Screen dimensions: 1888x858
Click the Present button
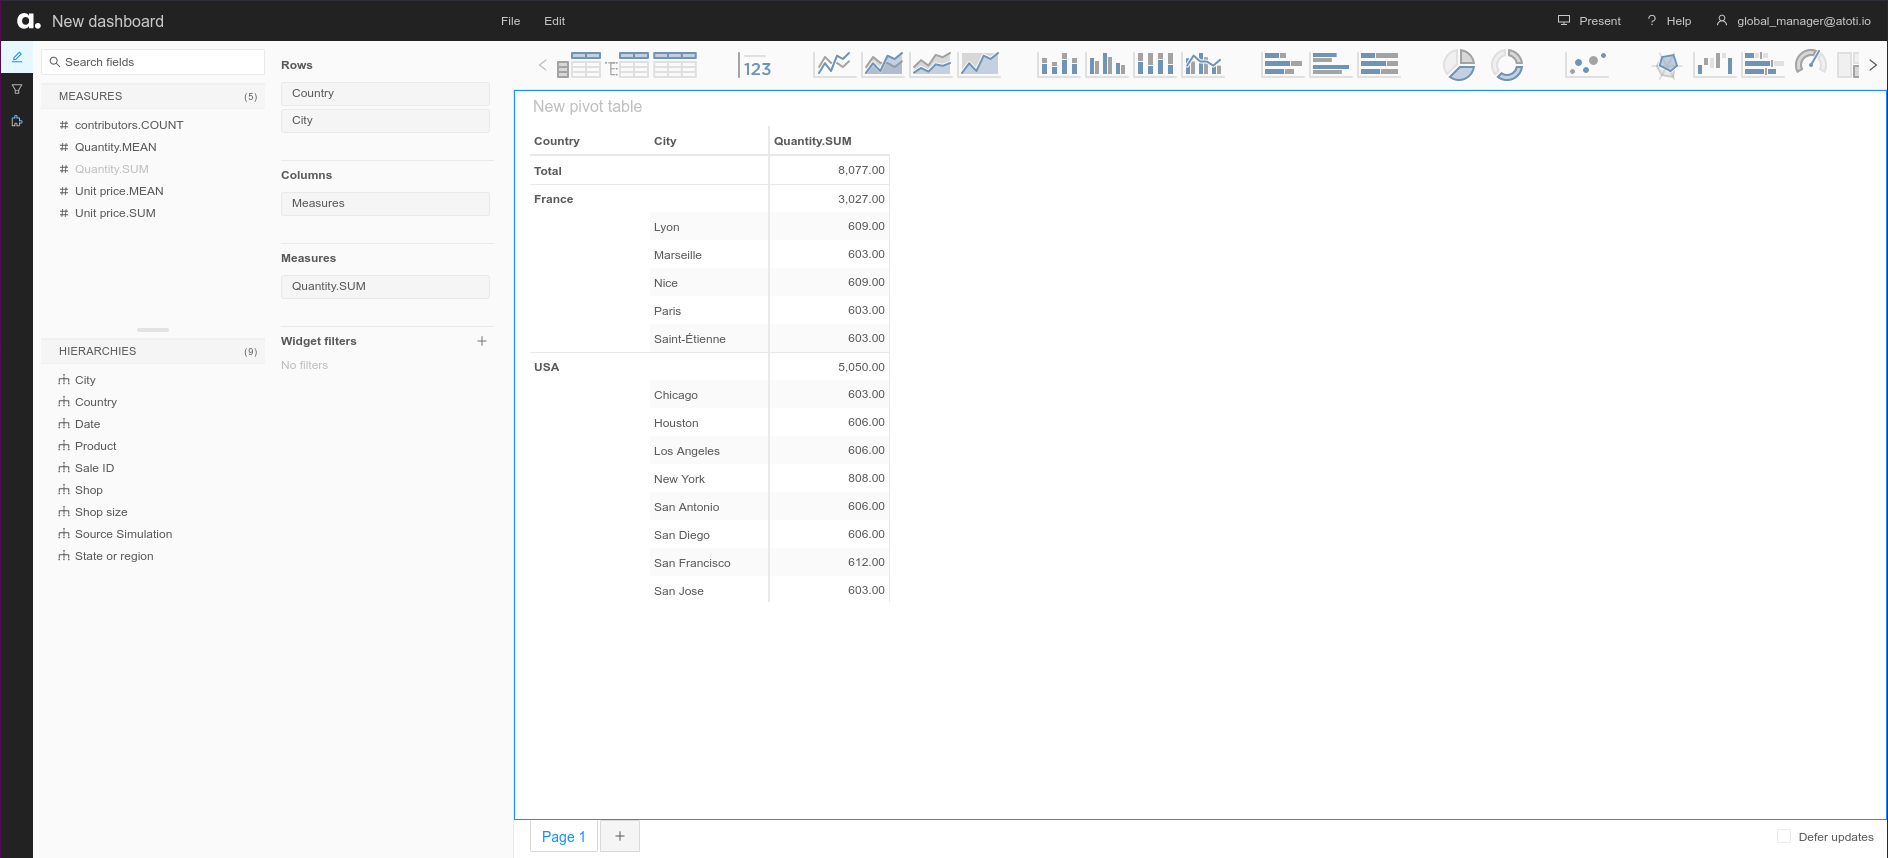pos(1589,21)
